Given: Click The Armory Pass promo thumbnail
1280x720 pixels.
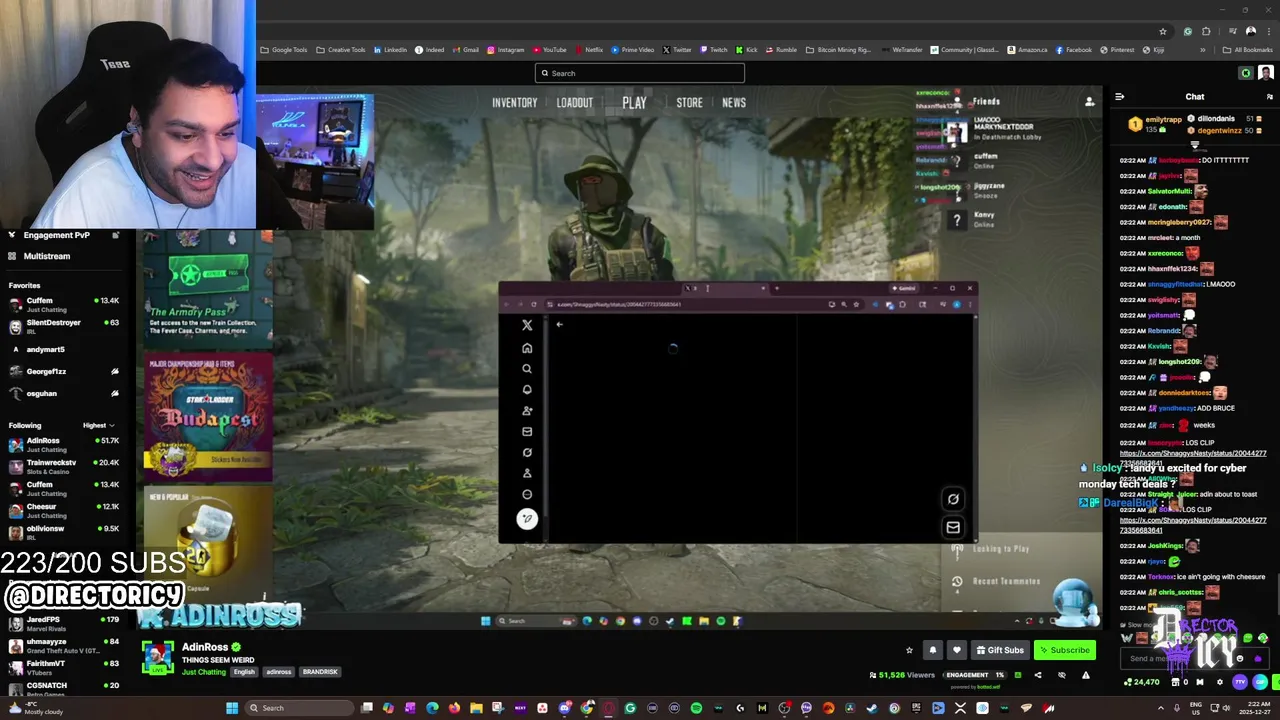Looking at the screenshot, I should 208,288.
